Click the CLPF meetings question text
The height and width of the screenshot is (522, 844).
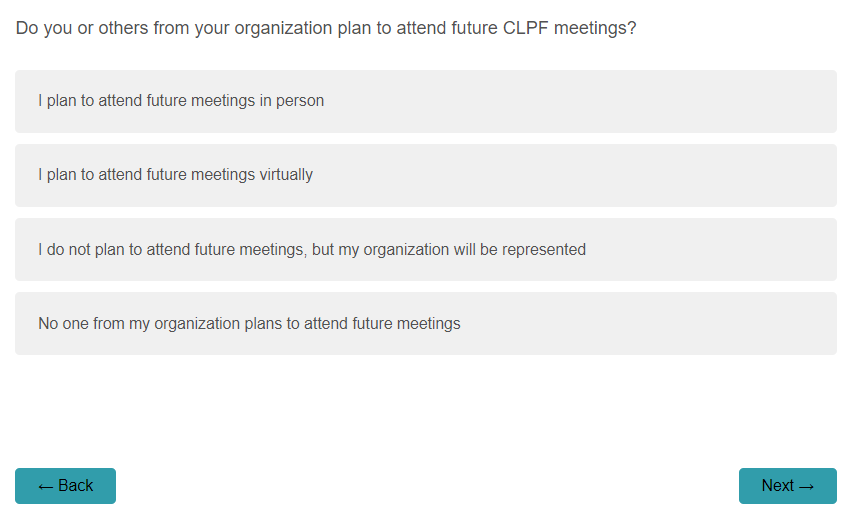(x=326, y=28)
